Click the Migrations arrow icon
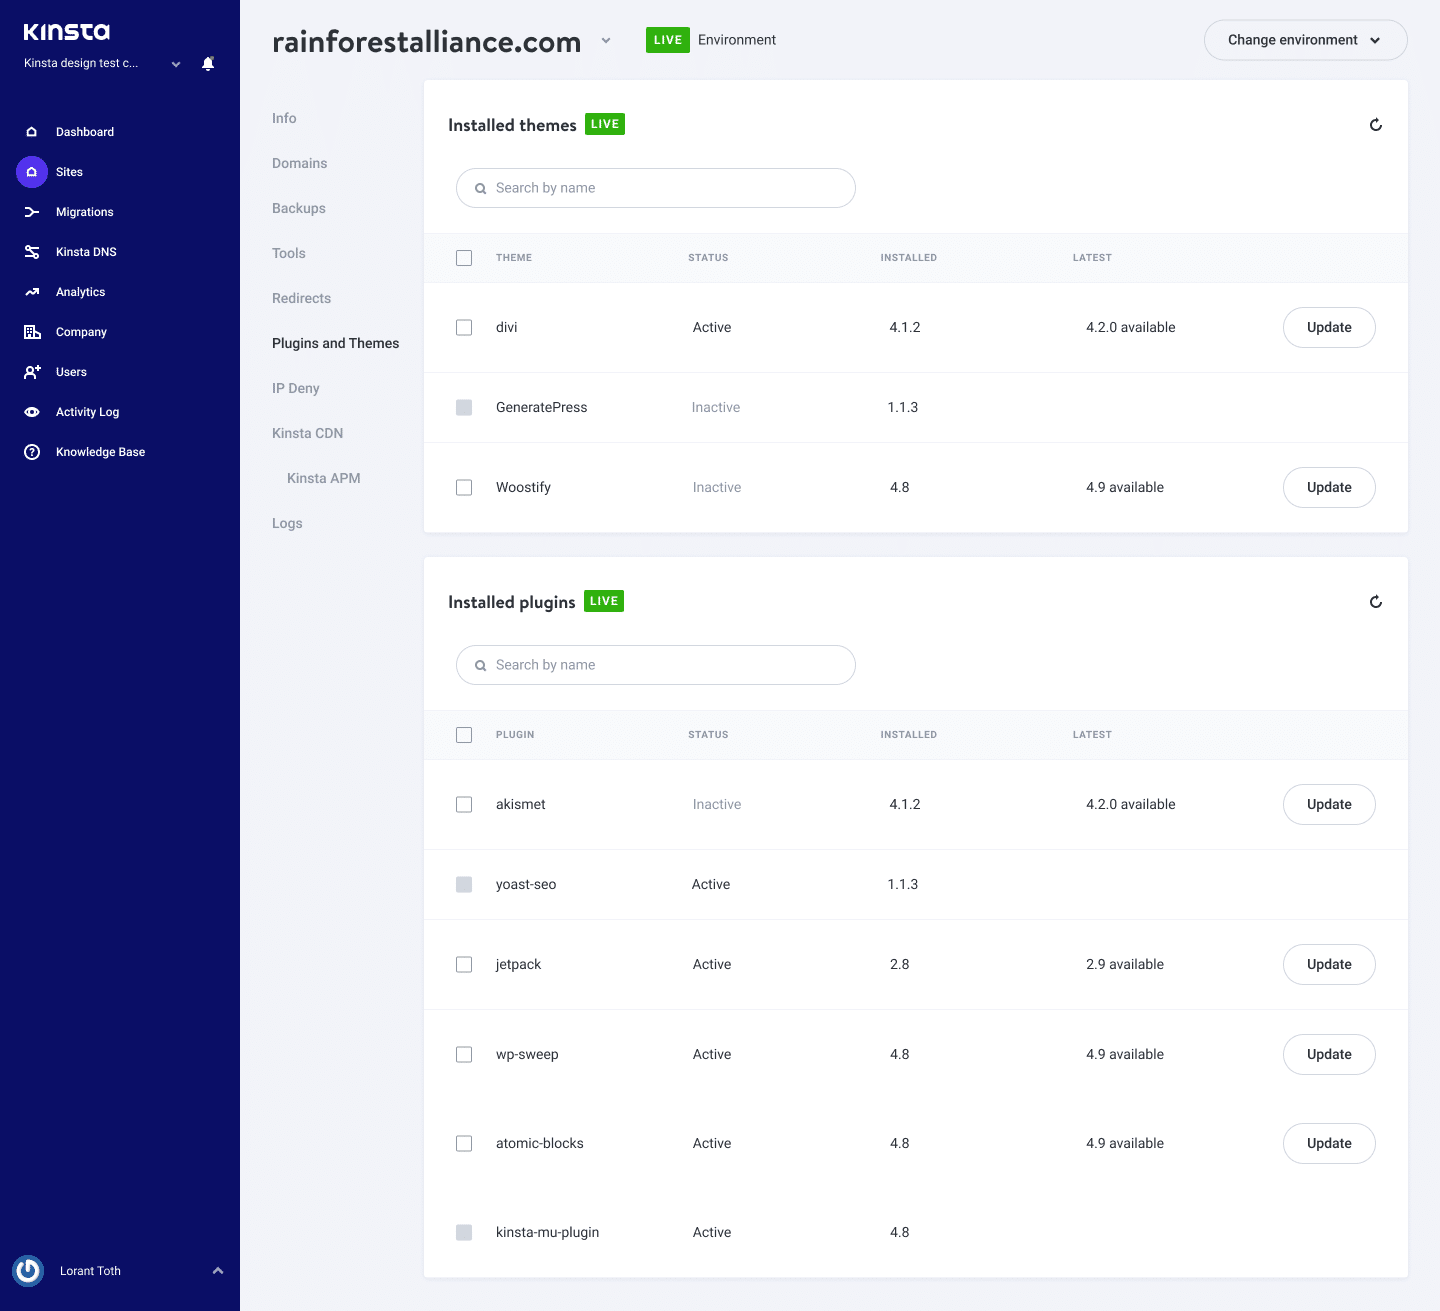 (x=32, y=212)
